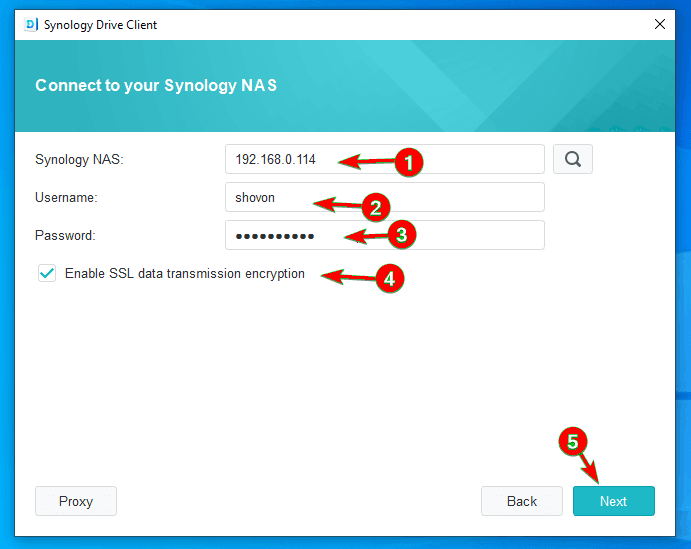This screenshot has width=691, height=549.
Task: Proceed with the Next button
Action: click(x=613, y=501)
